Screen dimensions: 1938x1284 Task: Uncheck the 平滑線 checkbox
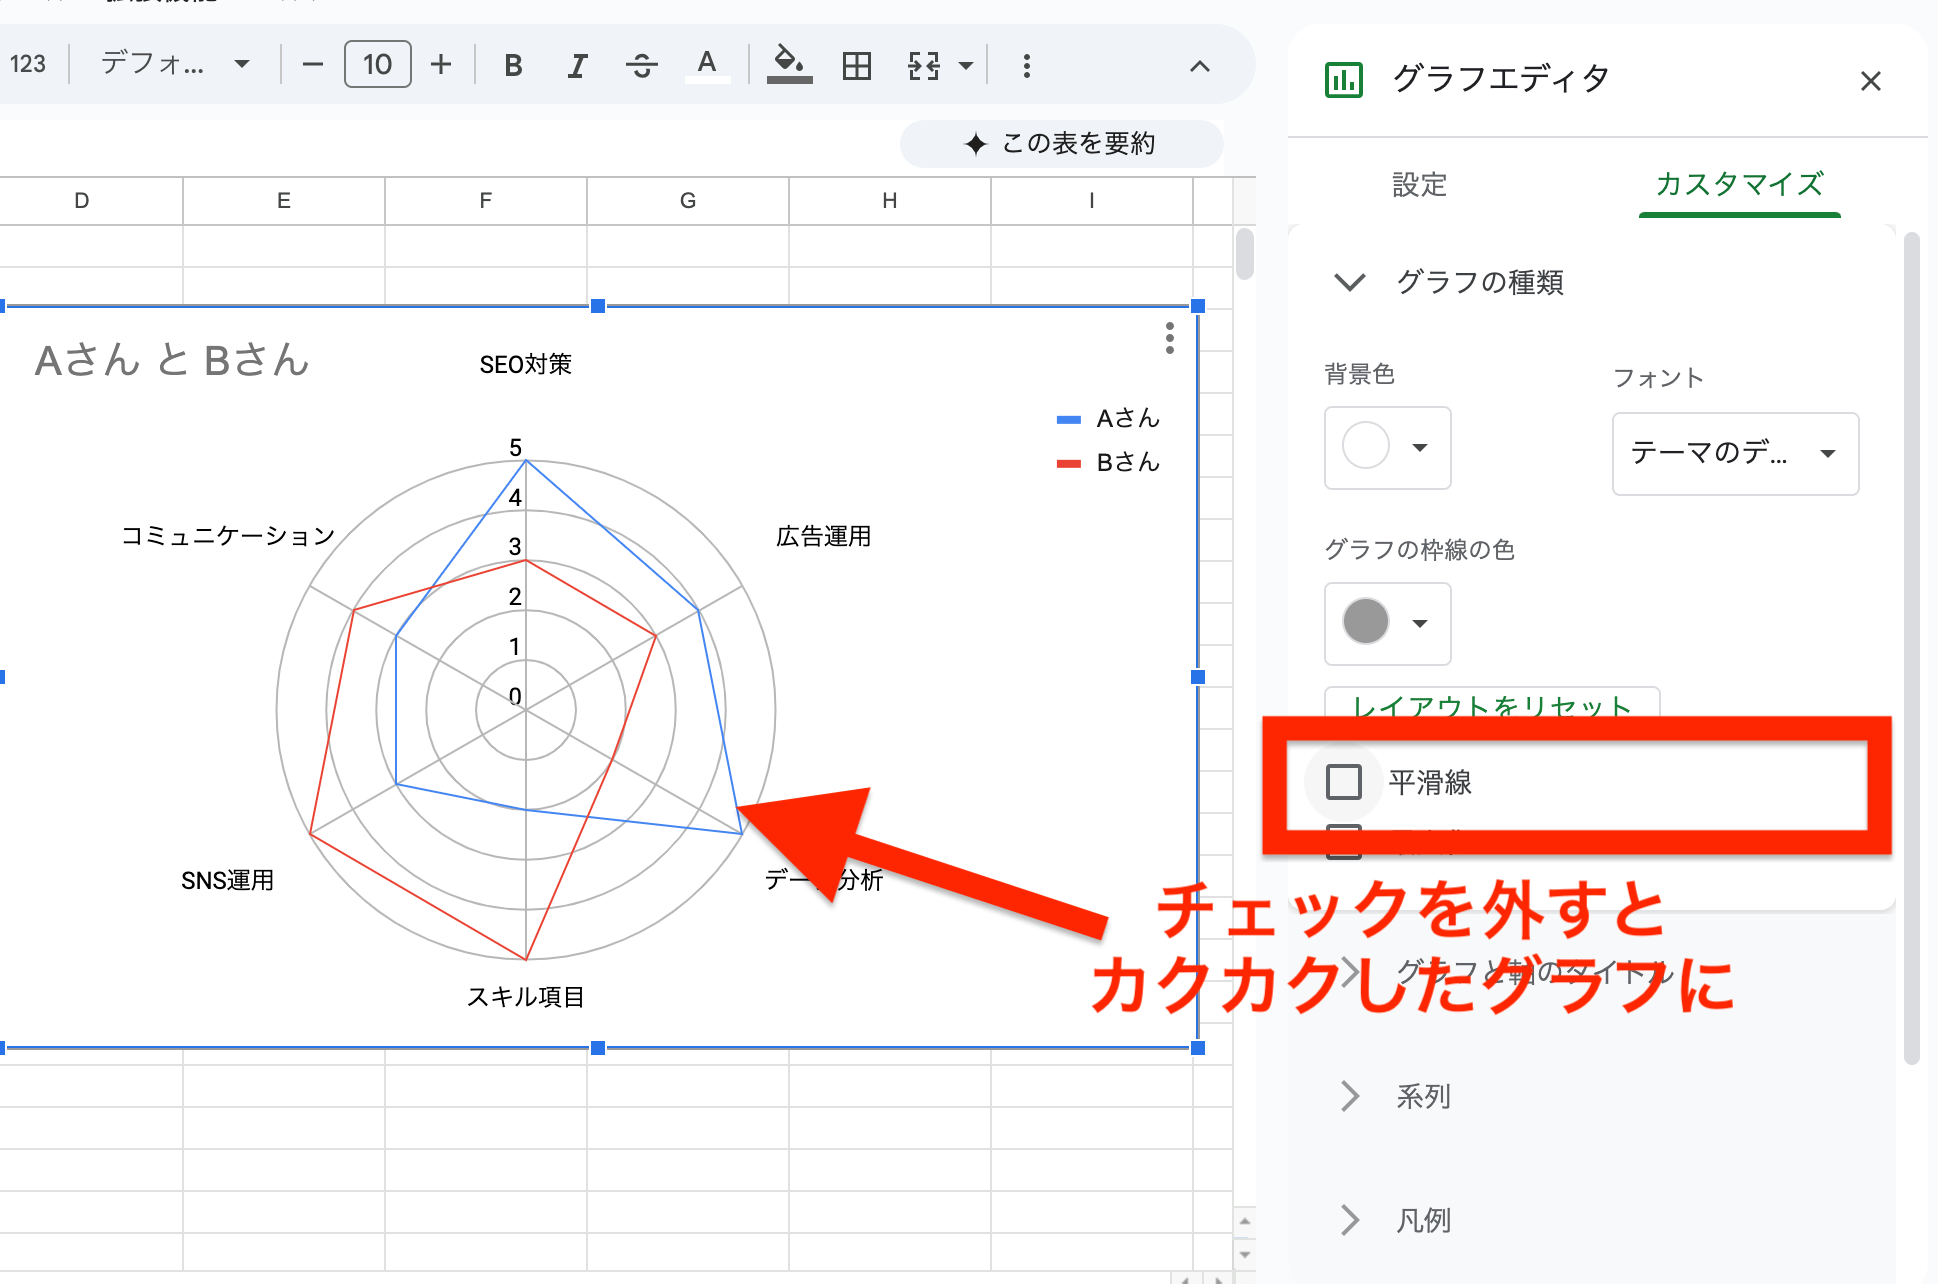click(1343, 782)
